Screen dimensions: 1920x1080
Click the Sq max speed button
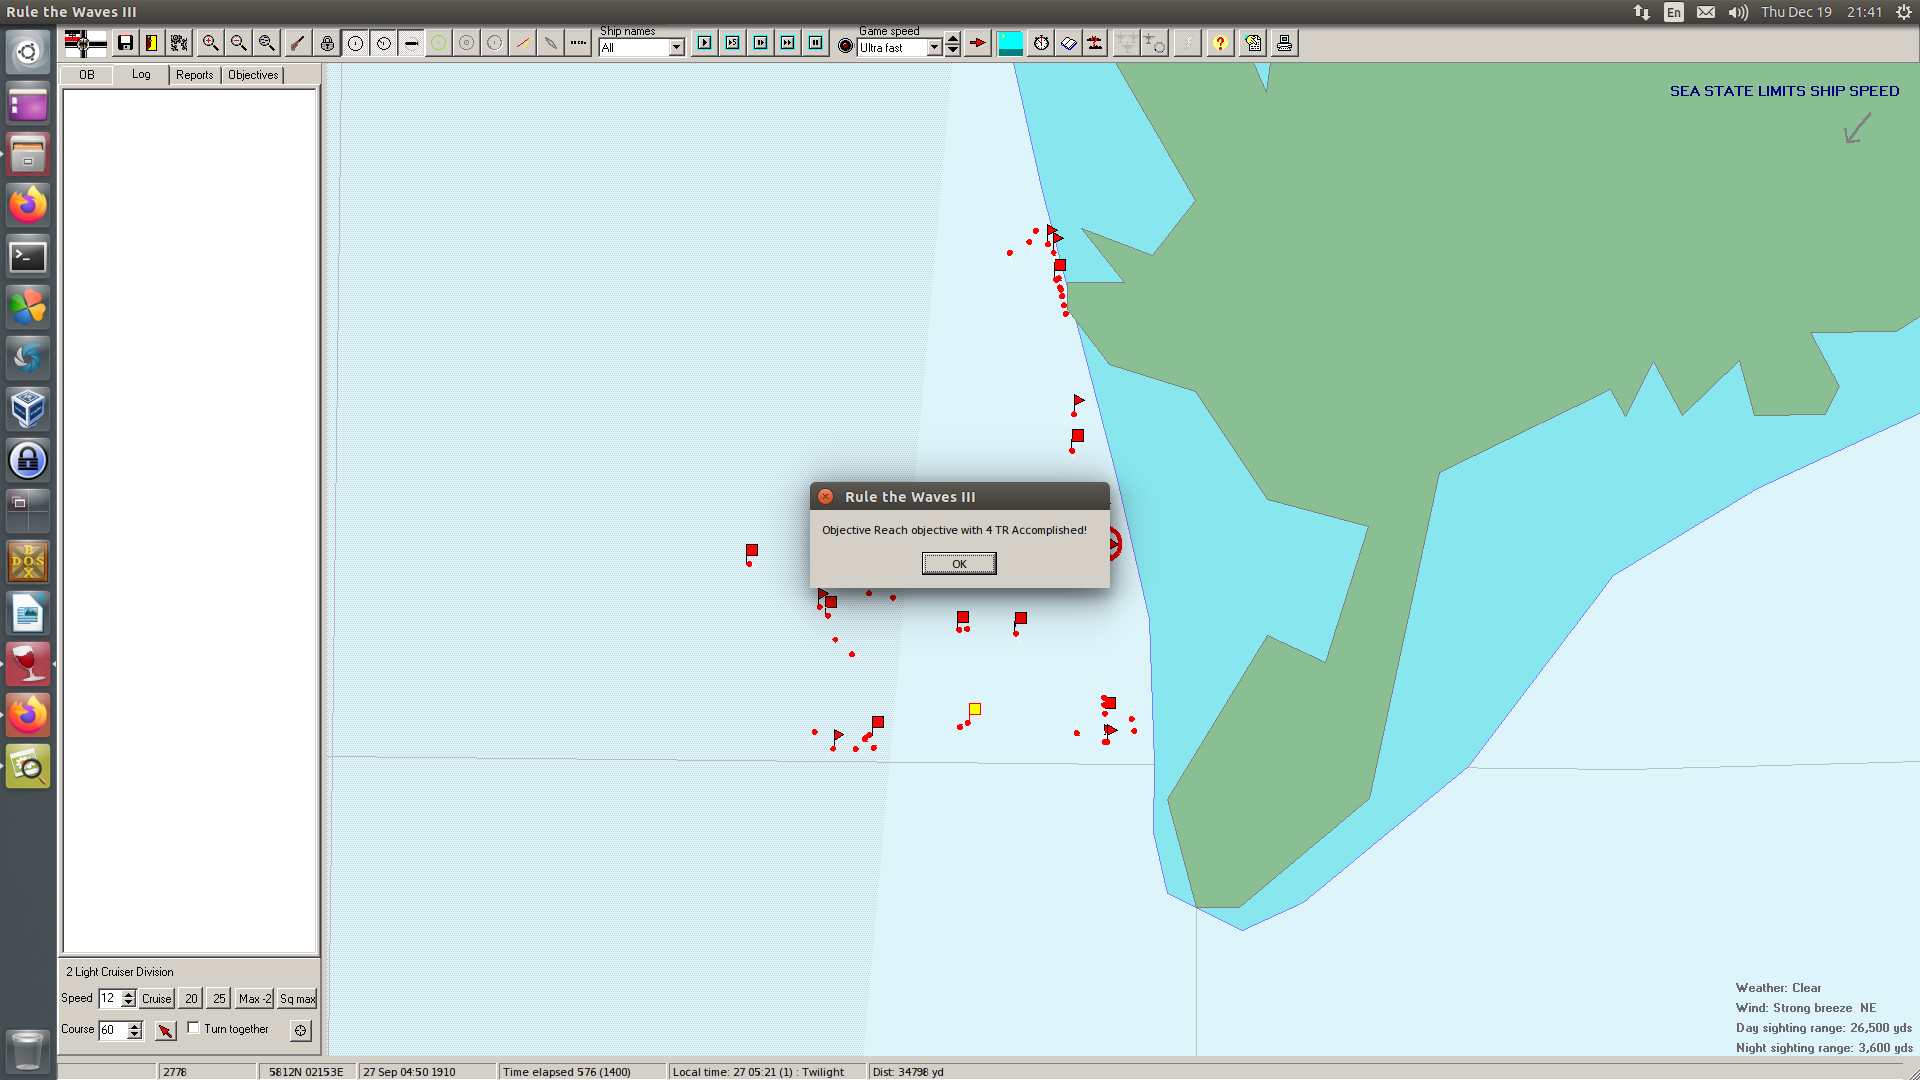[x=297, y=999]
